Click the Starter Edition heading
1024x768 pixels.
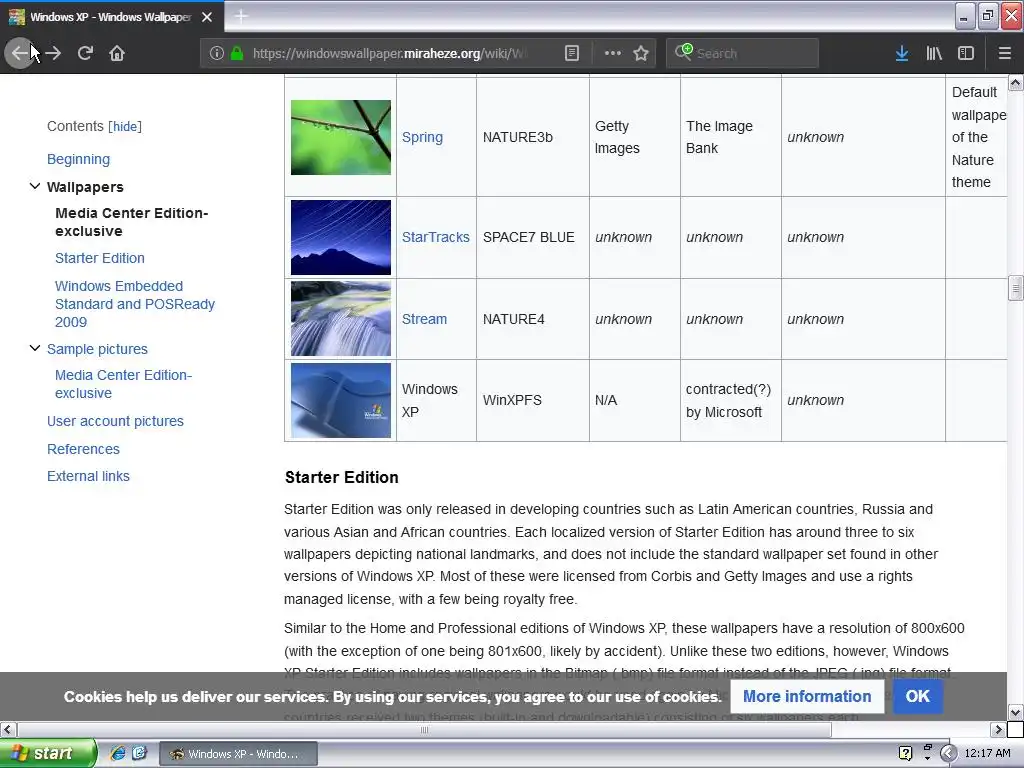pyautogui.click(x=342, y=477)
